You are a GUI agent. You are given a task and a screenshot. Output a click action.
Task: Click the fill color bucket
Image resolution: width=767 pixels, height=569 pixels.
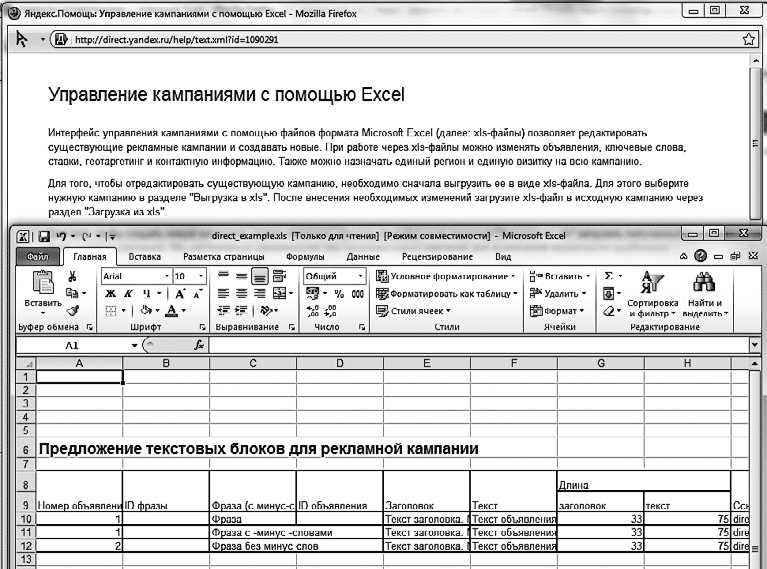[146, 310]
